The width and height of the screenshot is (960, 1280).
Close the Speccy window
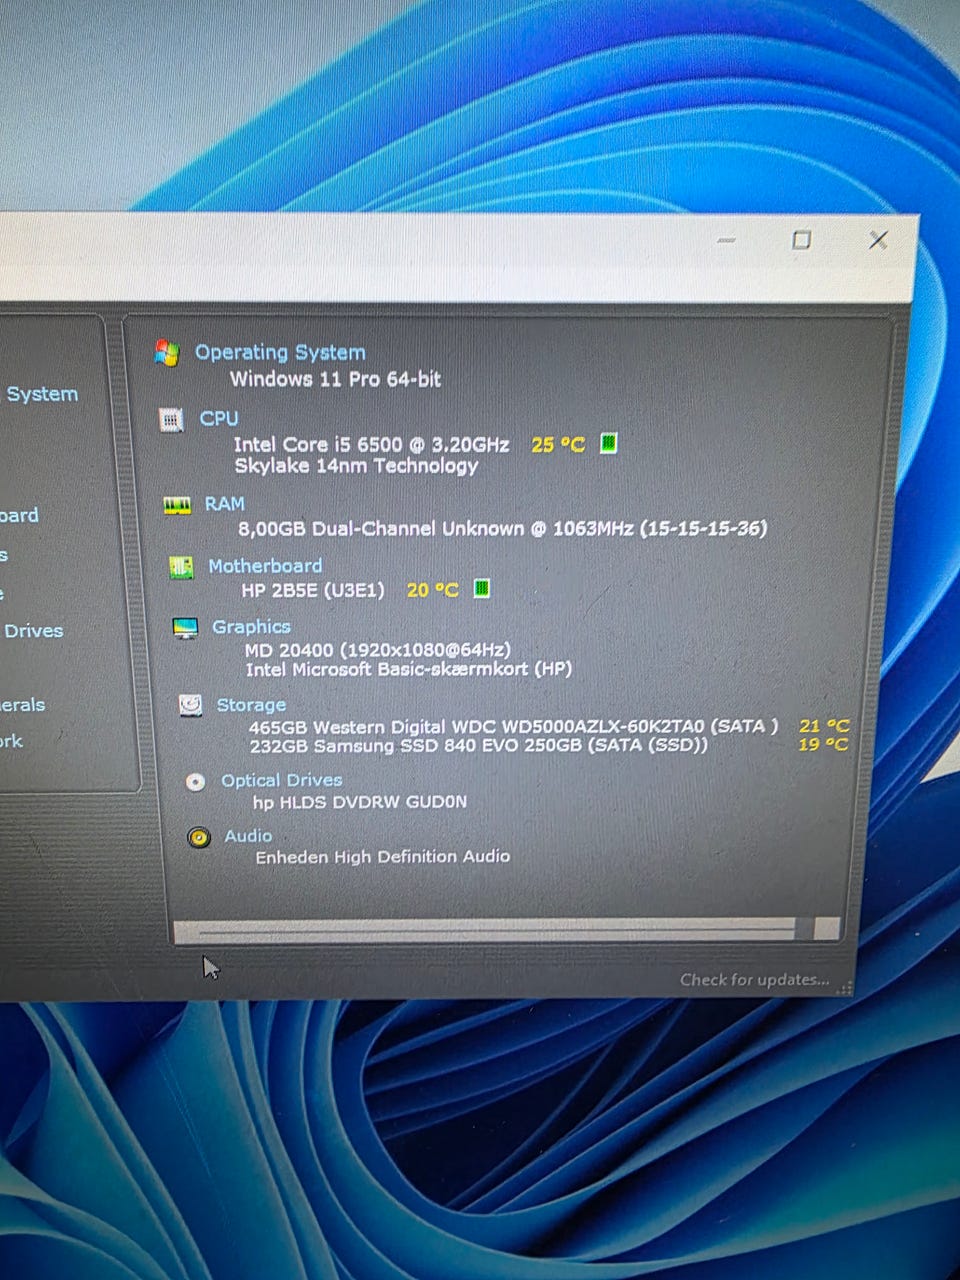coord(878,240)
